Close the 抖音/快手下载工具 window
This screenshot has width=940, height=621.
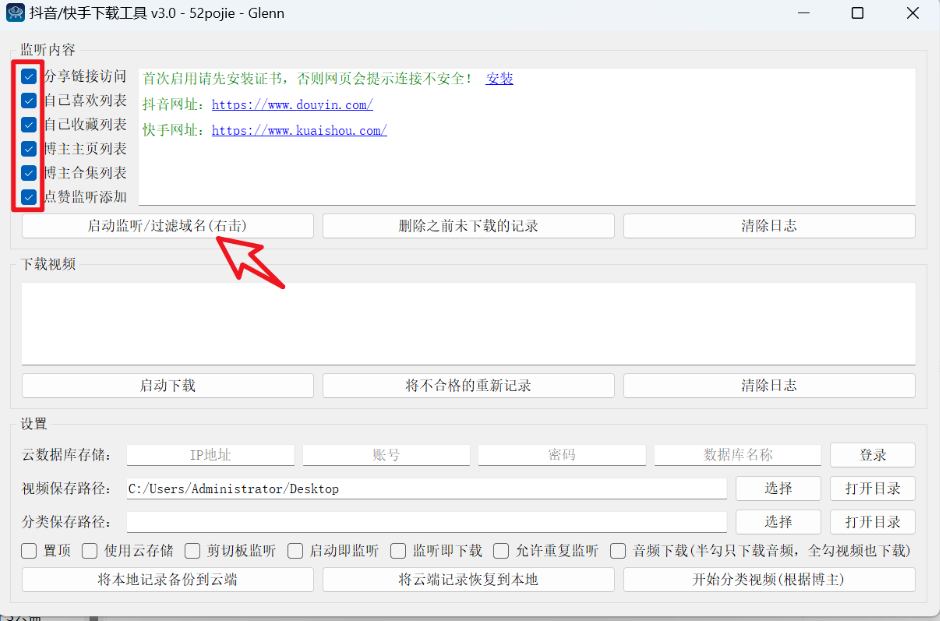click(912, 13)
